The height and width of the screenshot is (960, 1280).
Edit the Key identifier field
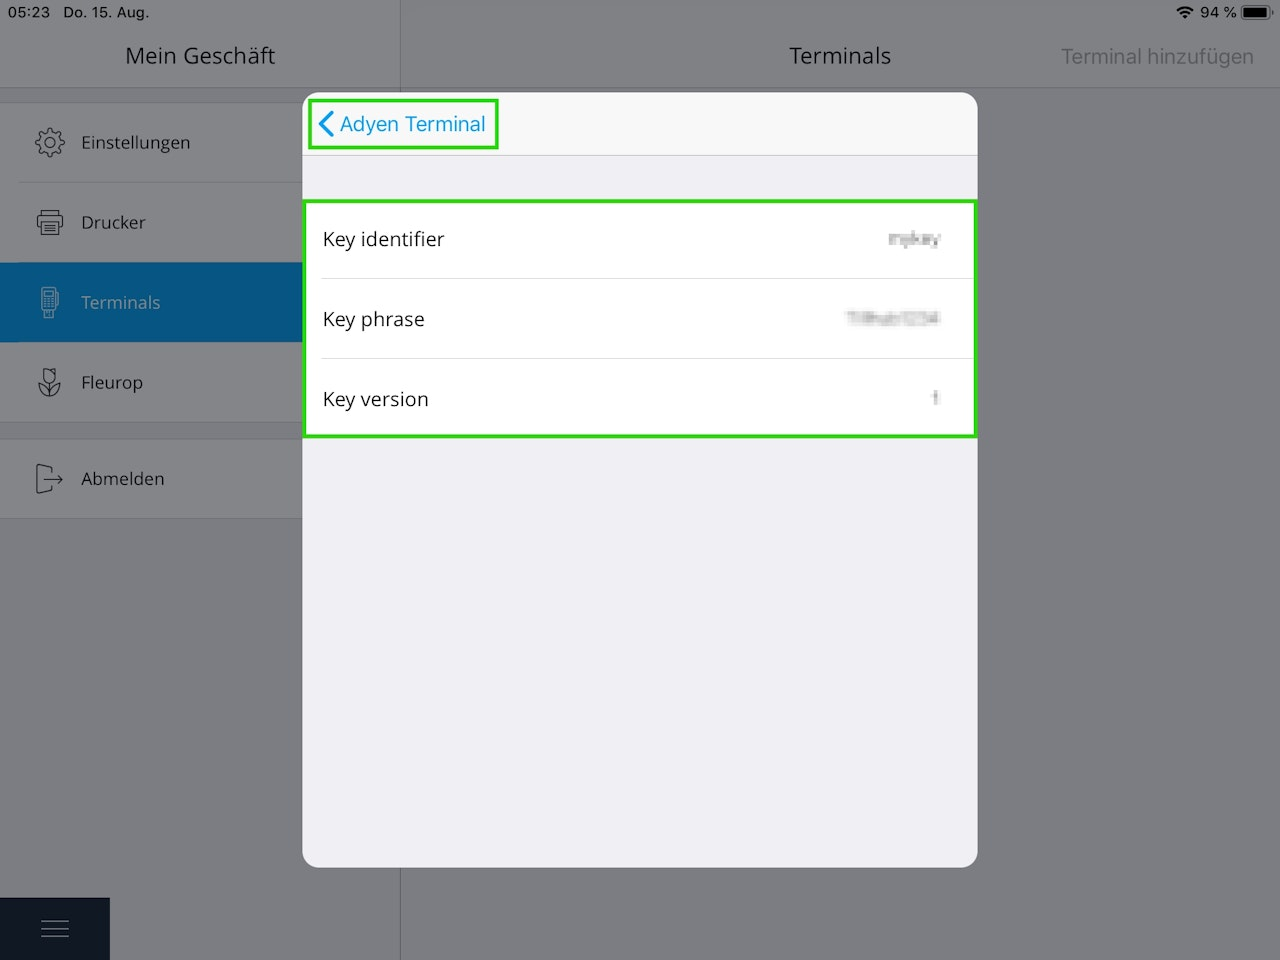(x=639, y=239)
